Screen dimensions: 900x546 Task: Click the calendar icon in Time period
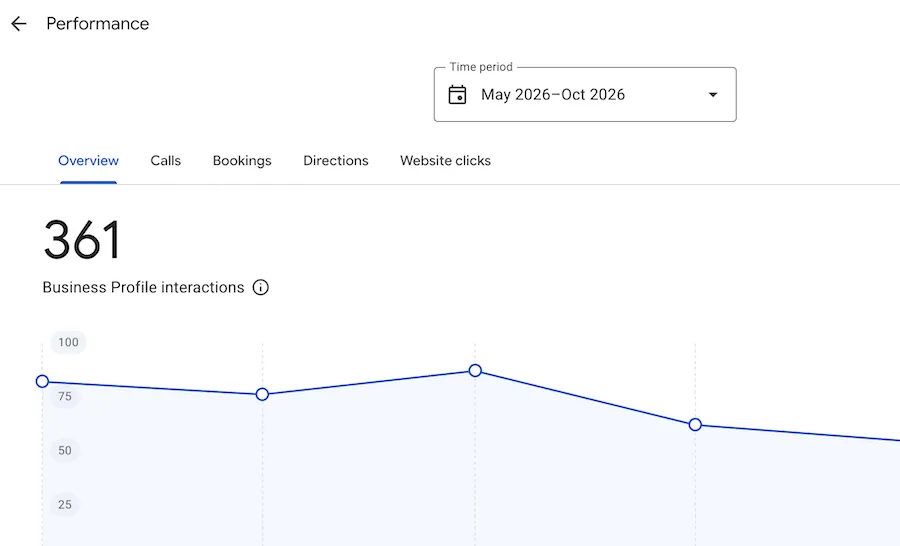point(457,95)
